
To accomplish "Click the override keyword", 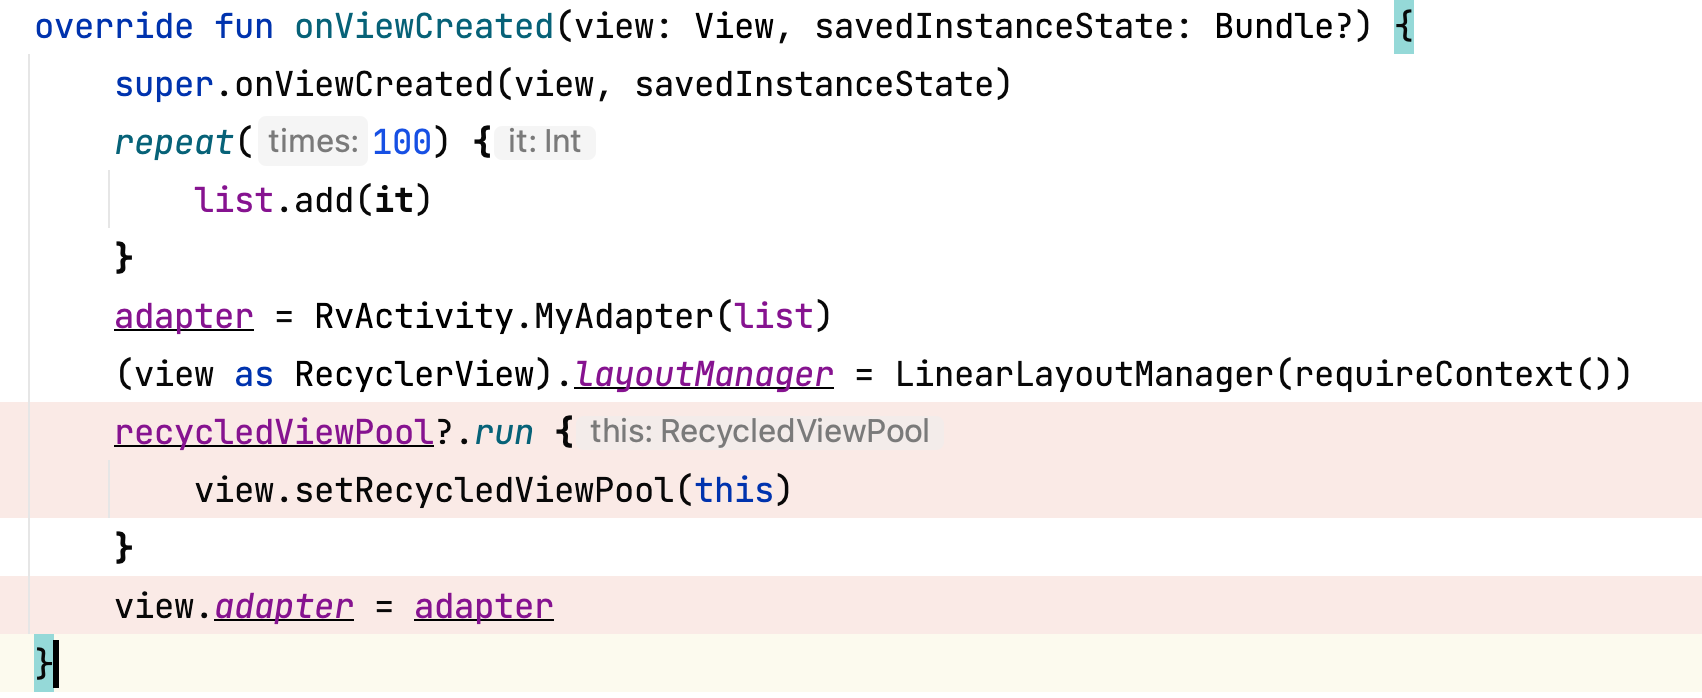I will tap(113, 27).
